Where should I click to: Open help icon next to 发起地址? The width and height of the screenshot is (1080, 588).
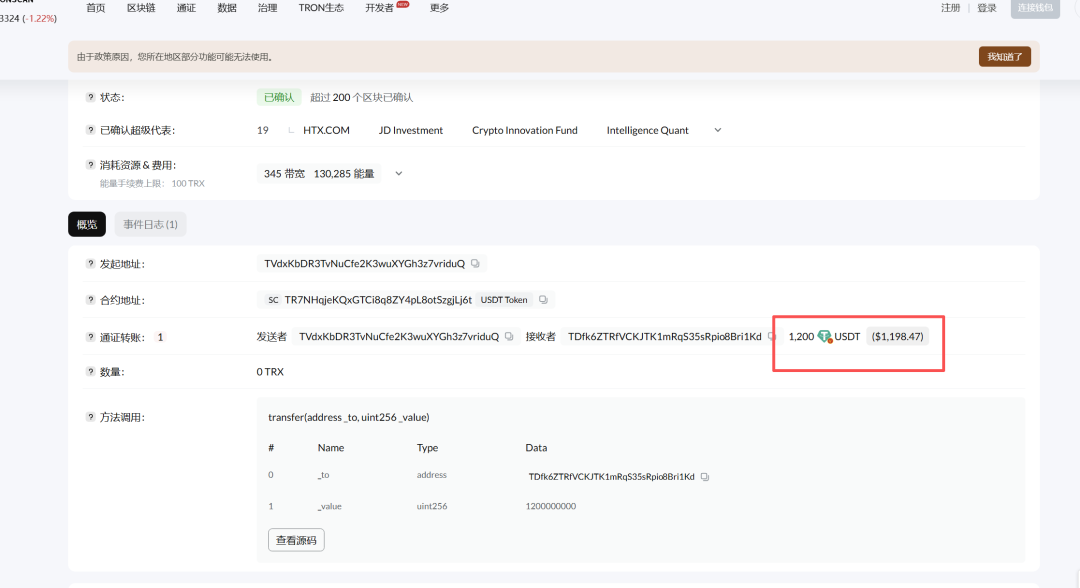(x=90, y=264)
